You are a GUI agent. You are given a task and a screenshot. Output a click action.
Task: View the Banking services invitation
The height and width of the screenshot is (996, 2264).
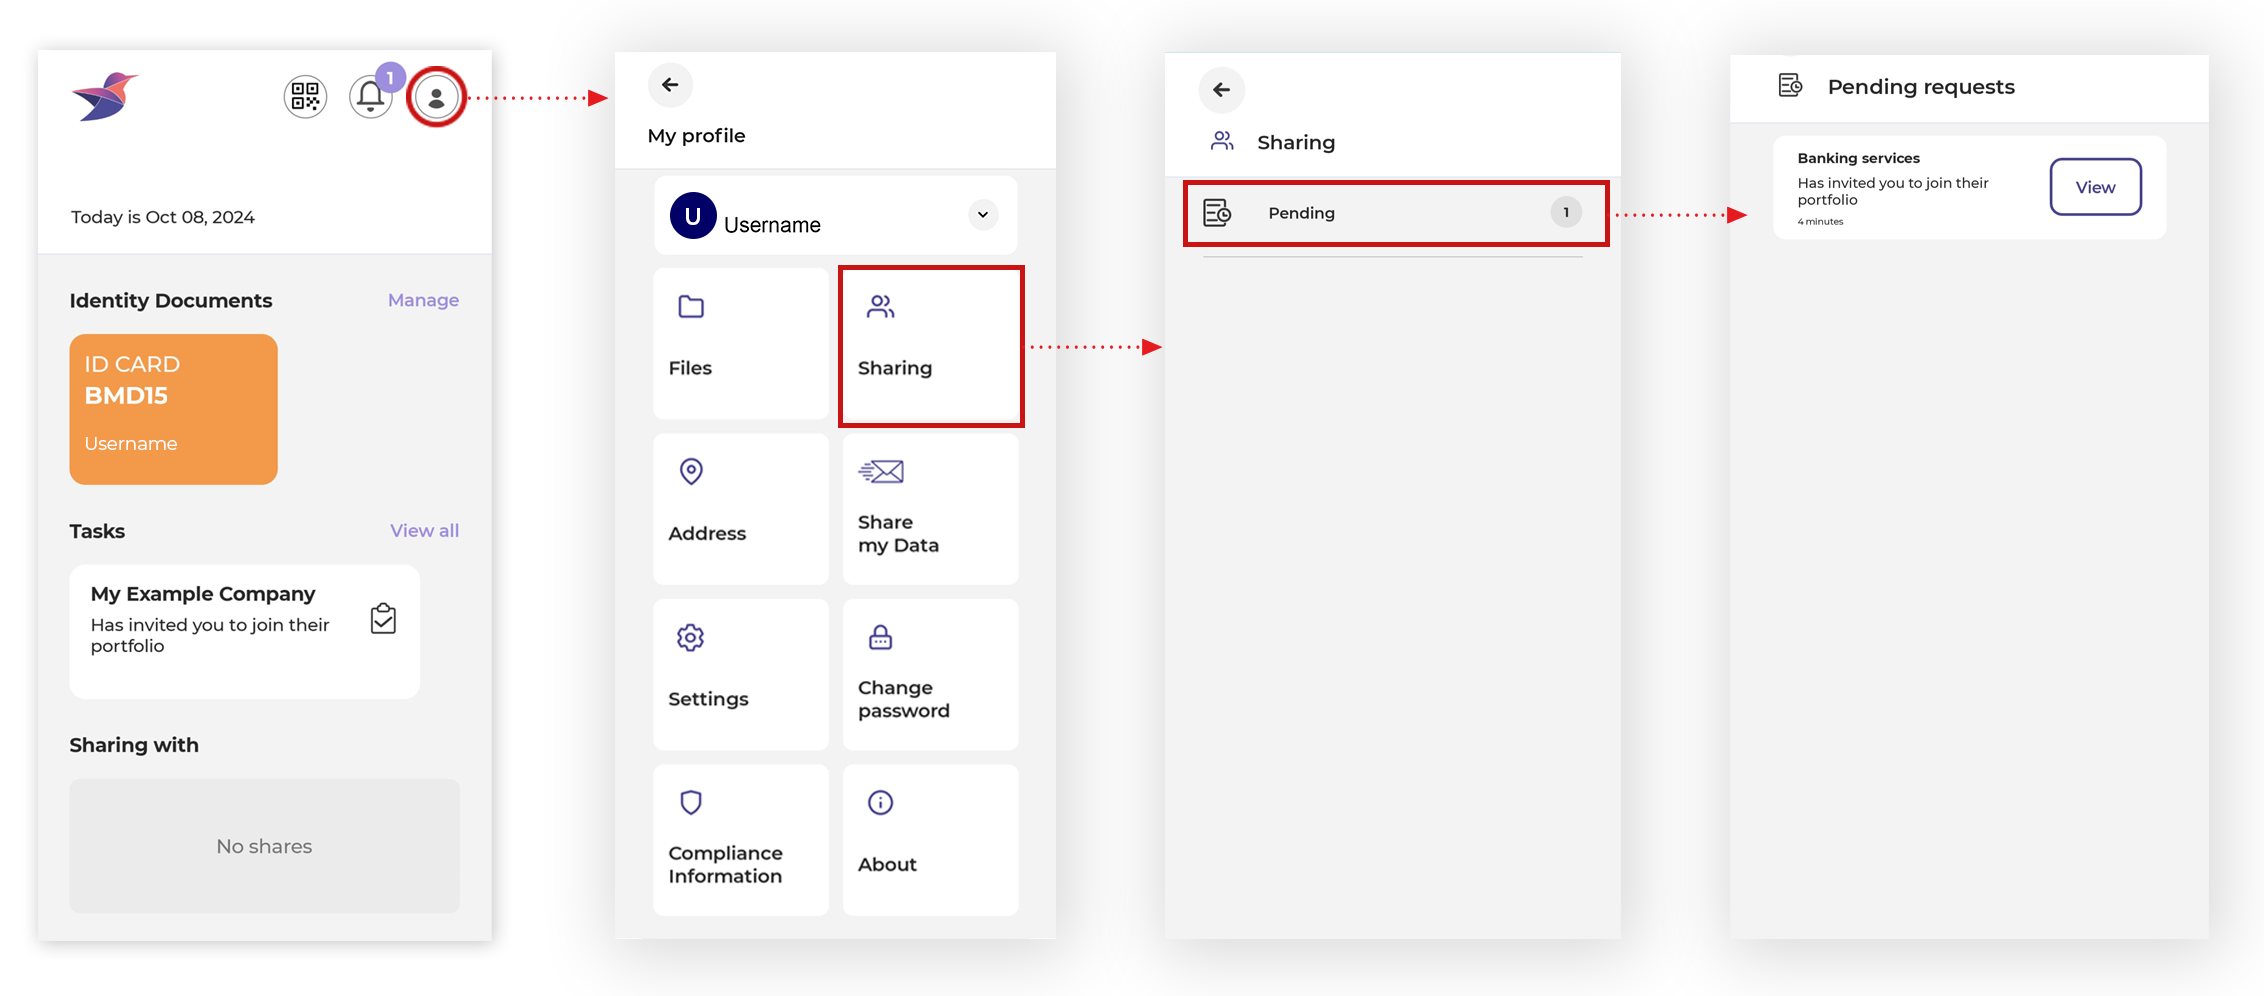(2094, 186)
